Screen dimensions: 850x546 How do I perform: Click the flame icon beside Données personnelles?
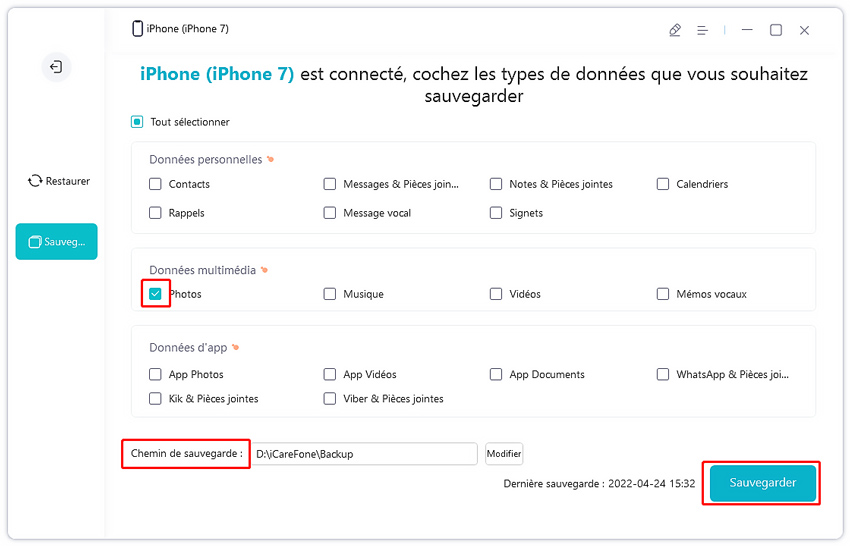270,159
